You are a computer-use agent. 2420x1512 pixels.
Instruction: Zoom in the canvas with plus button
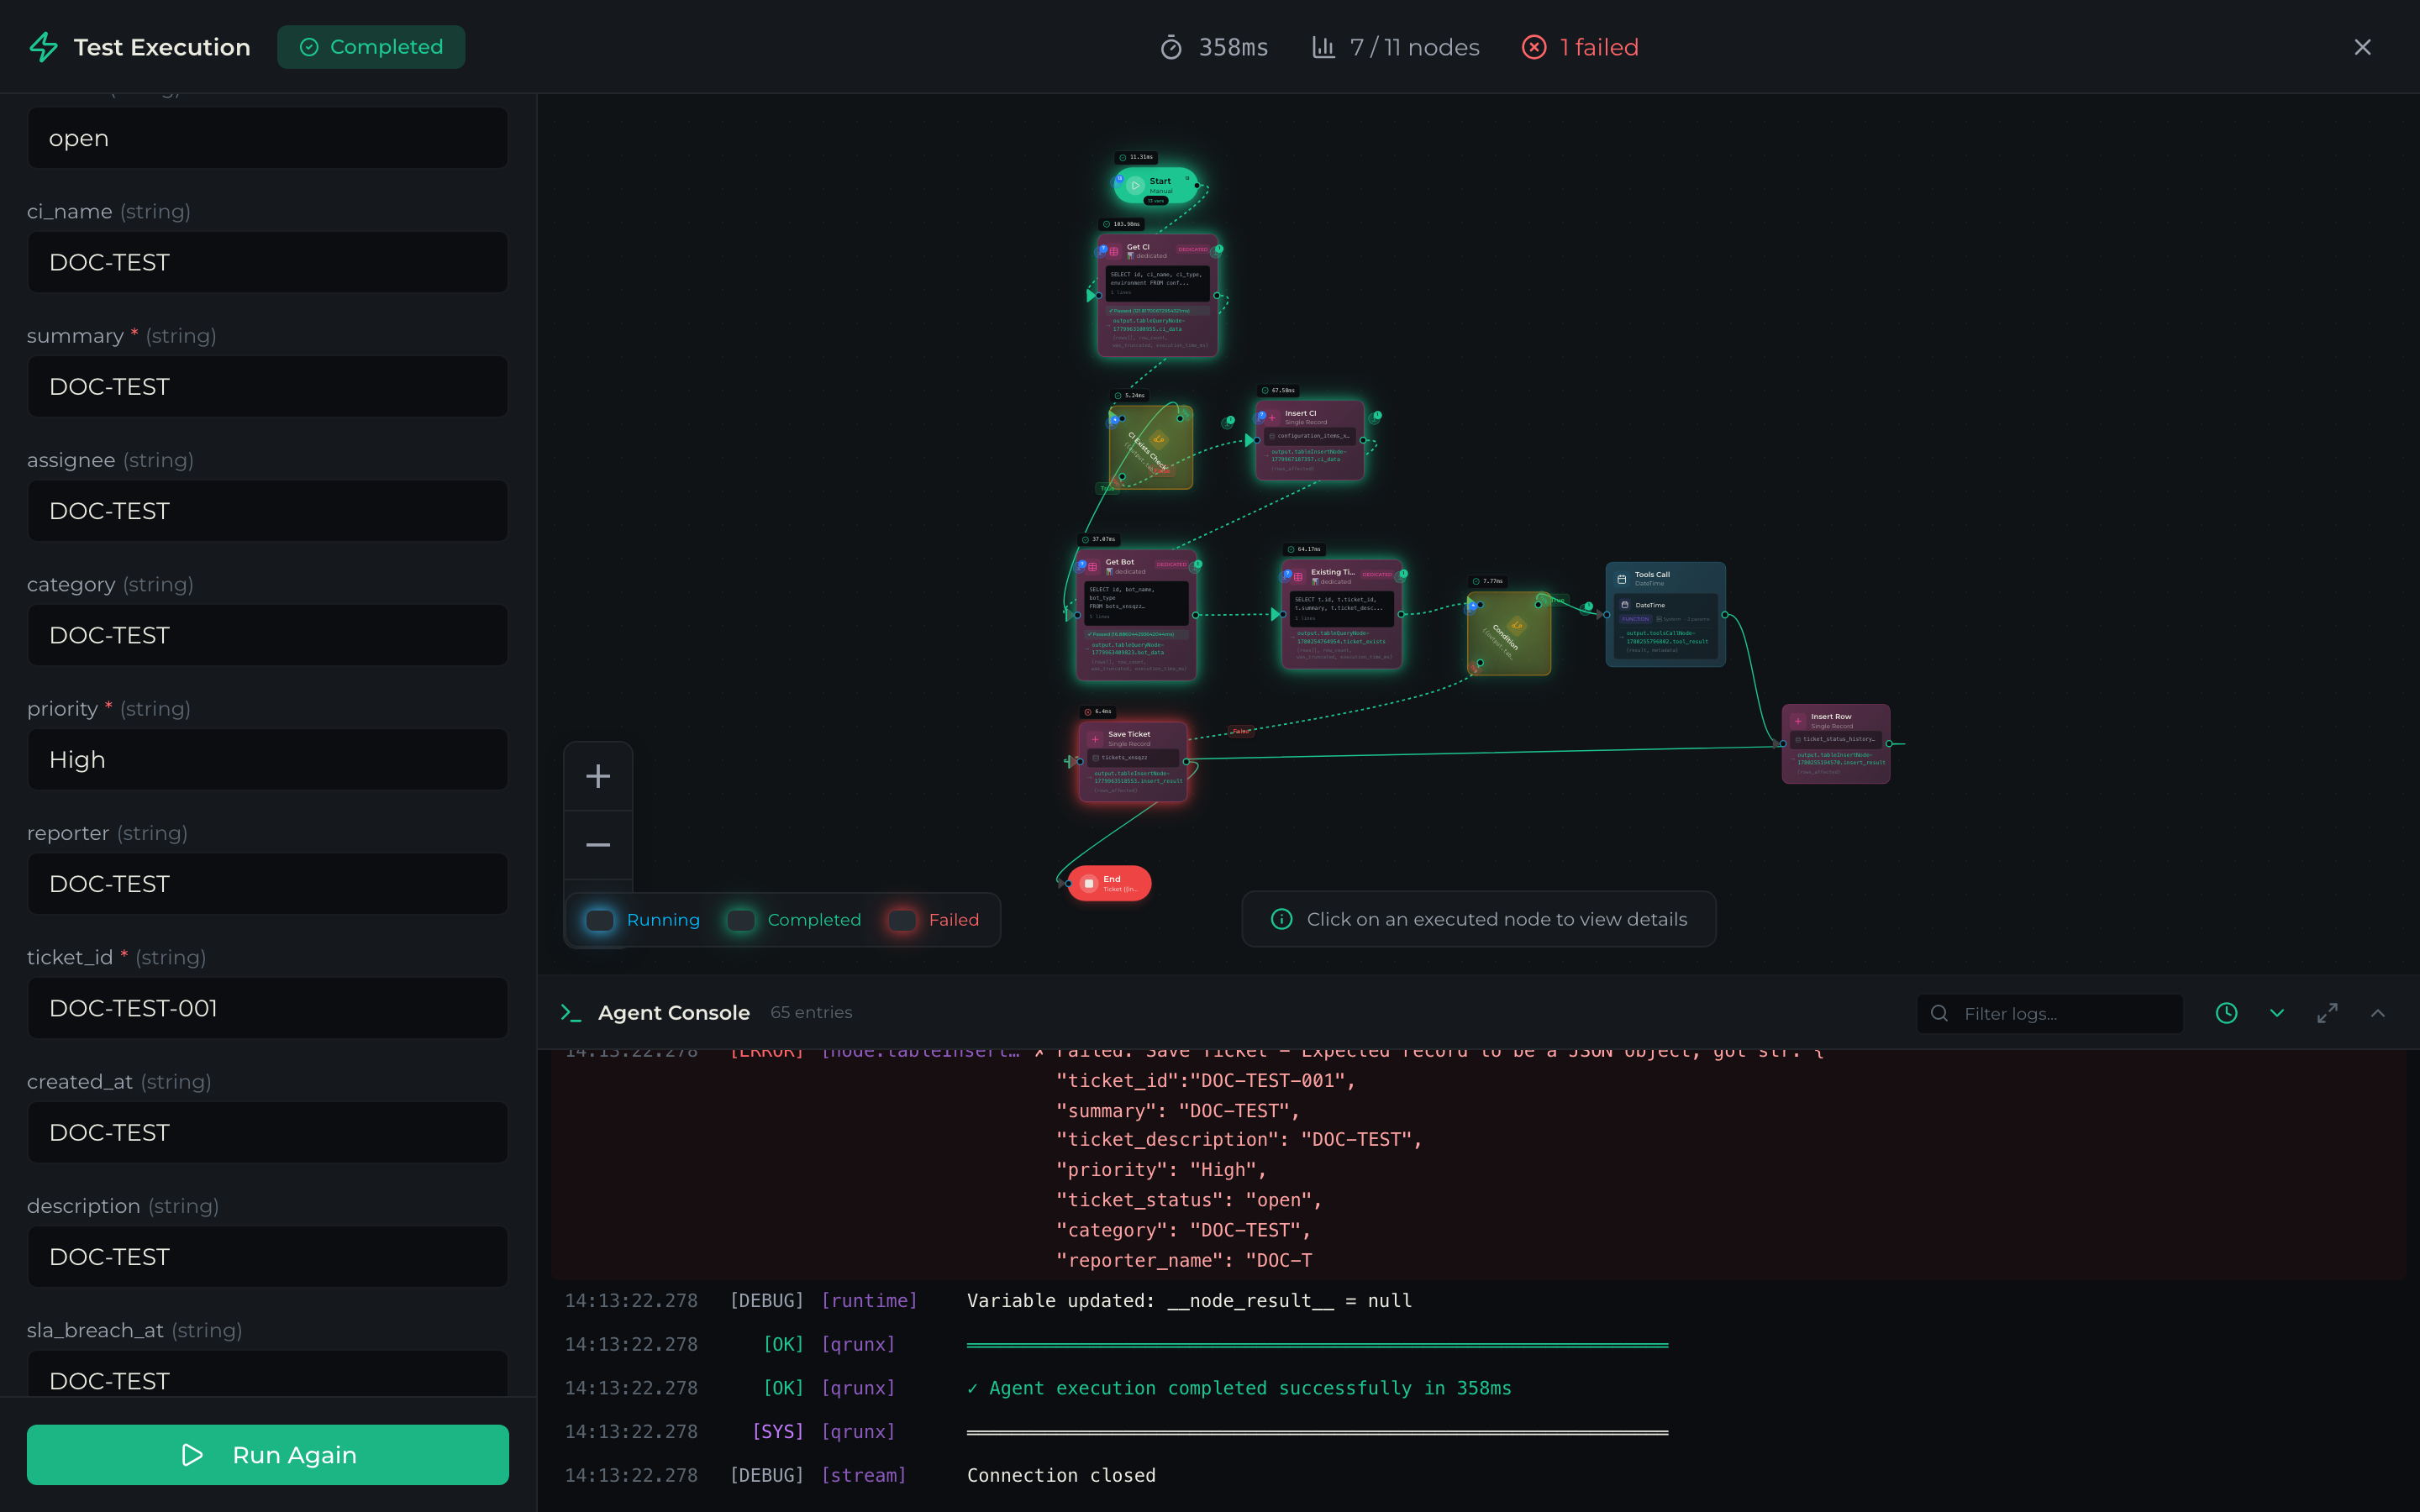click(598, 776)
